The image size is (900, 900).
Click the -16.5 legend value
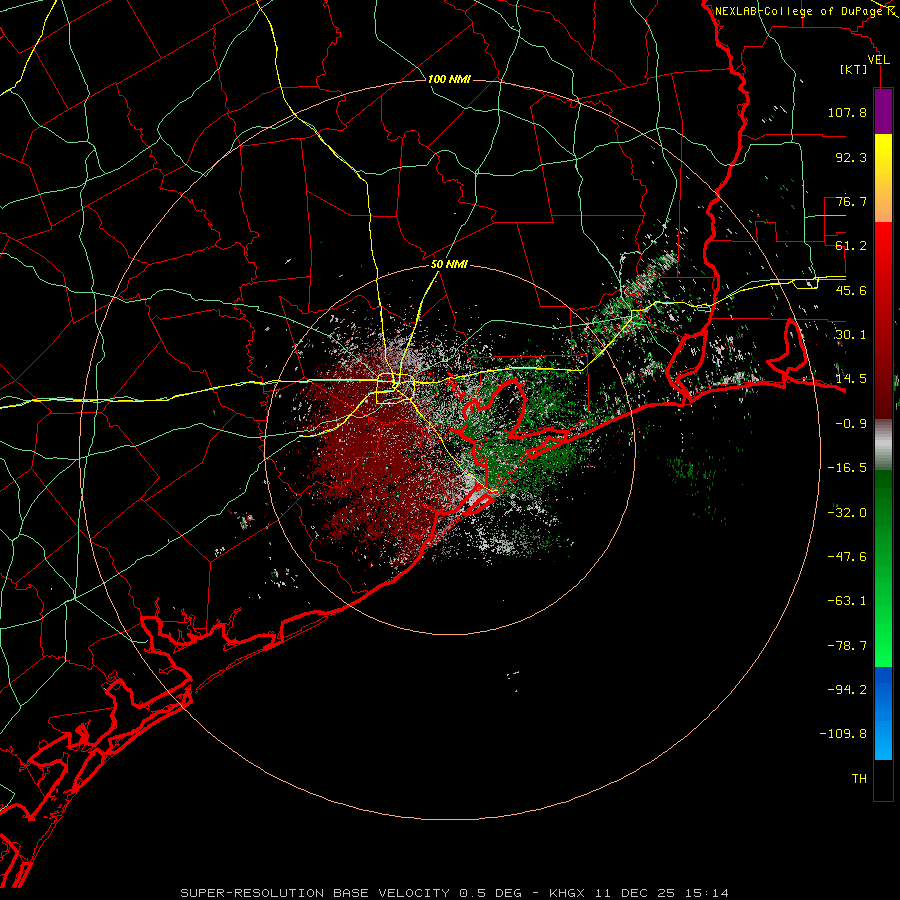[847, 468]
